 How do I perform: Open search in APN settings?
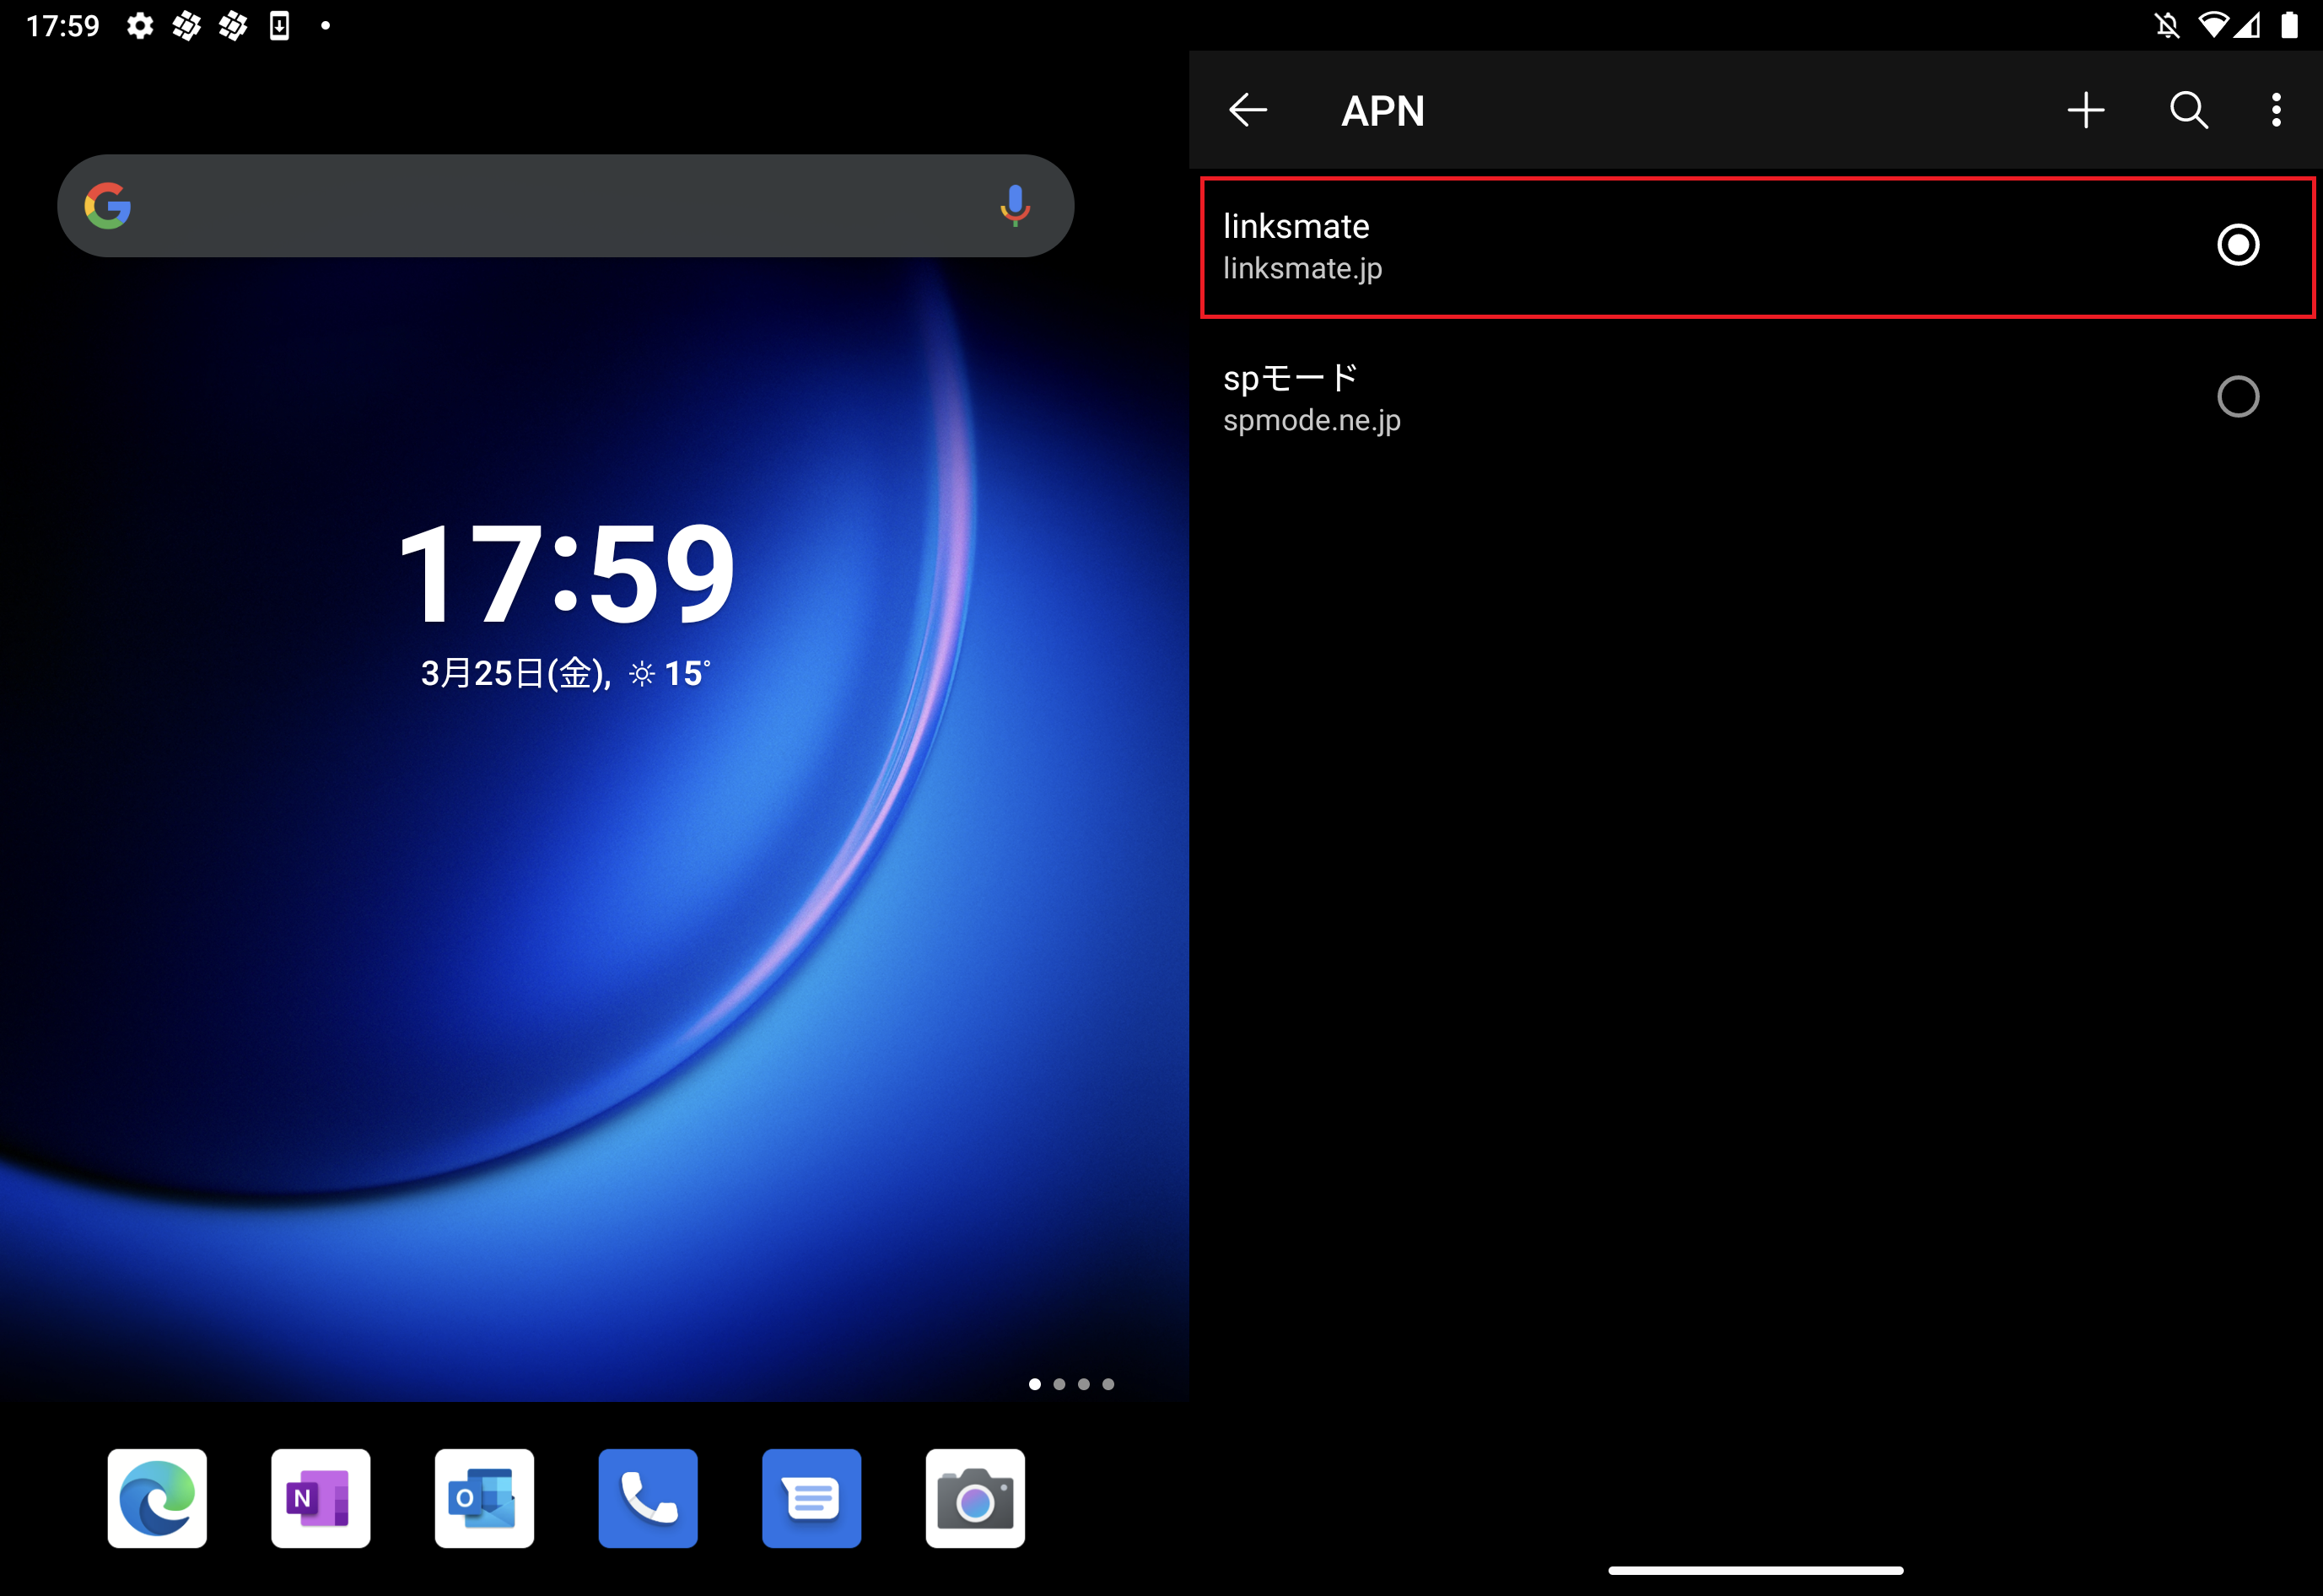point(2189,110)
